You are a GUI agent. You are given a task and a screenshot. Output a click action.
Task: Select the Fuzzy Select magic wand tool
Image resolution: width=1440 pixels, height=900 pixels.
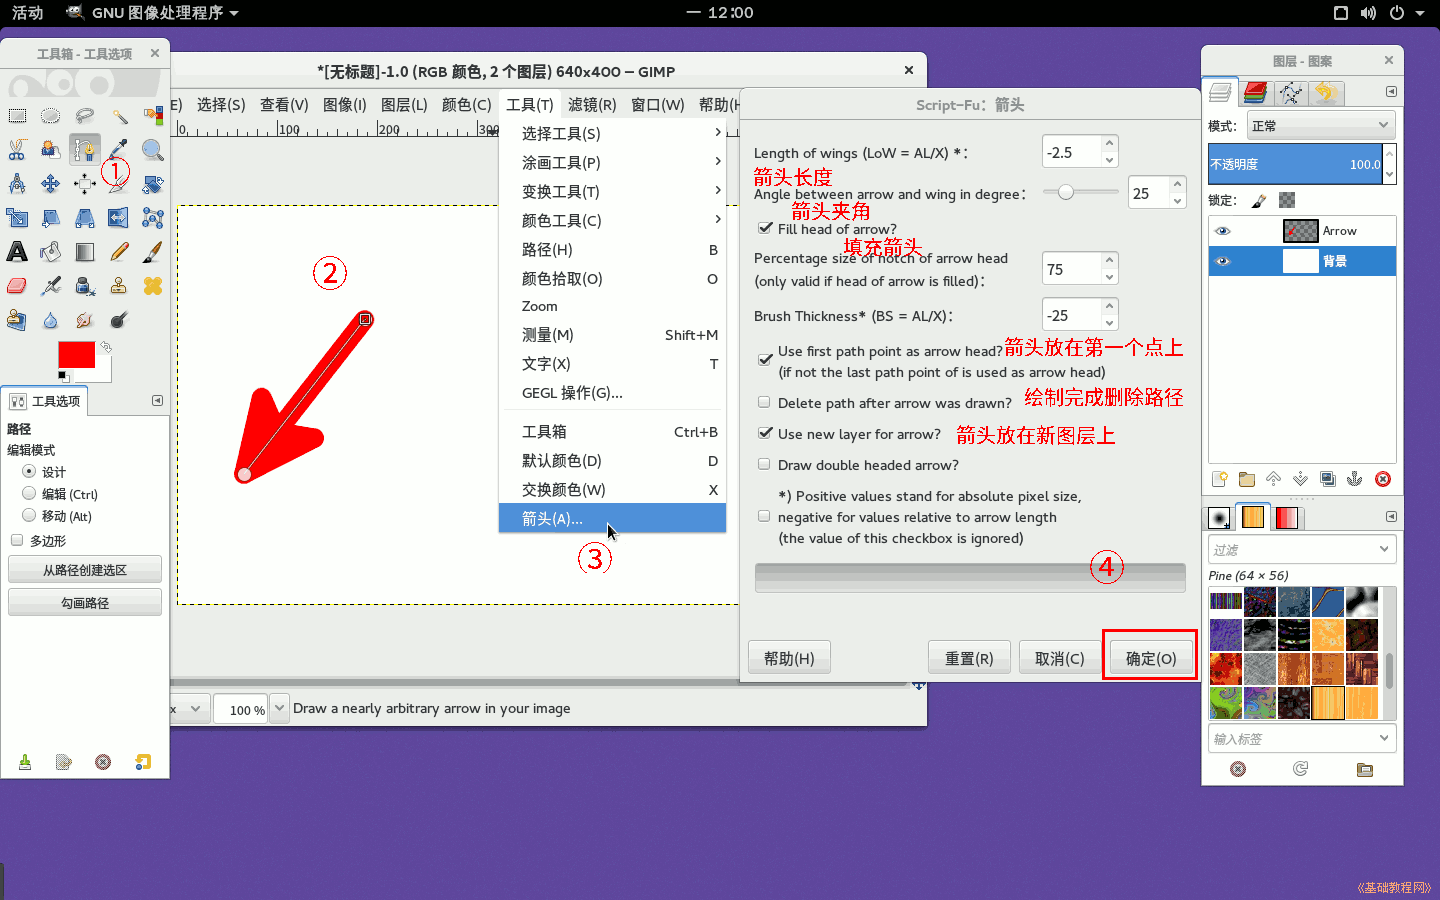click(x=119, y=116)
